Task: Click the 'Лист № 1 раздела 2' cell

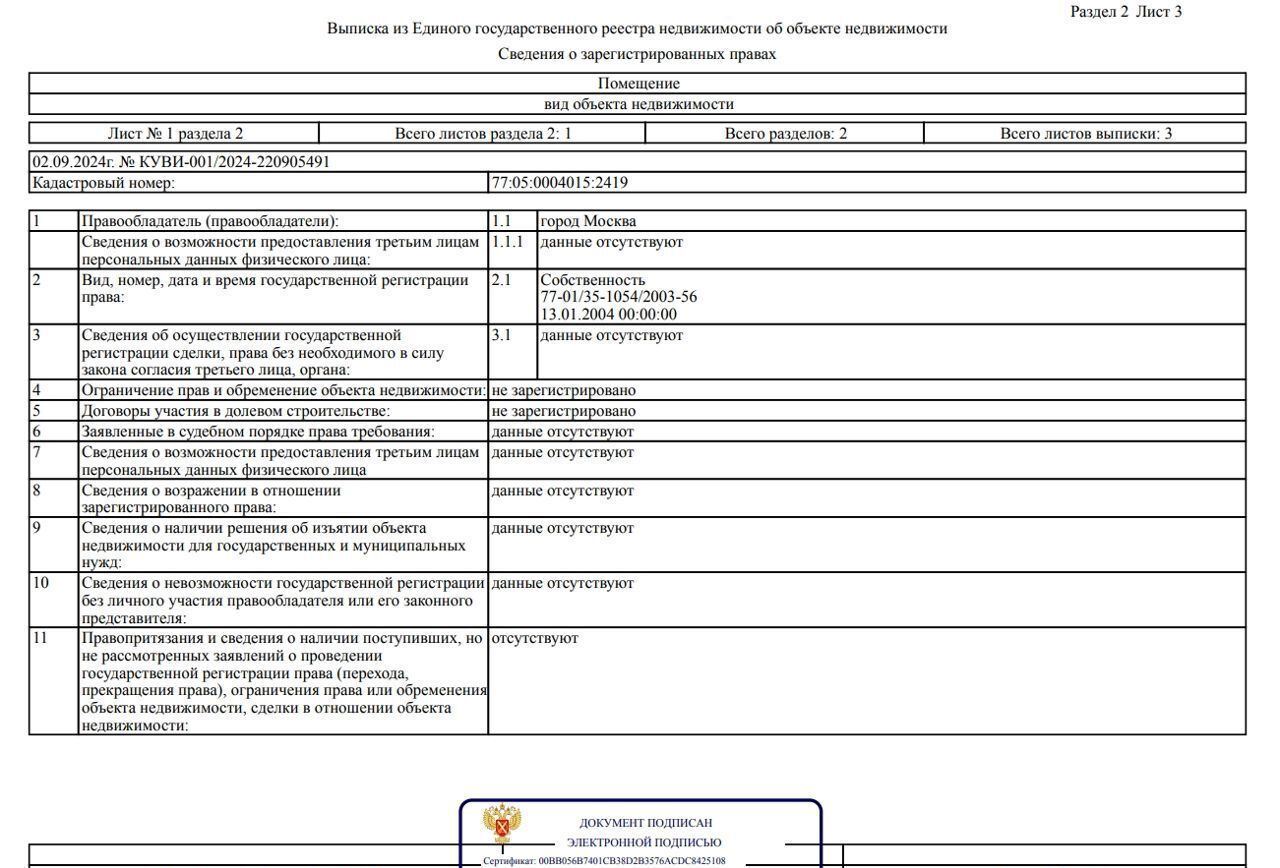Action: pos(174,133)
